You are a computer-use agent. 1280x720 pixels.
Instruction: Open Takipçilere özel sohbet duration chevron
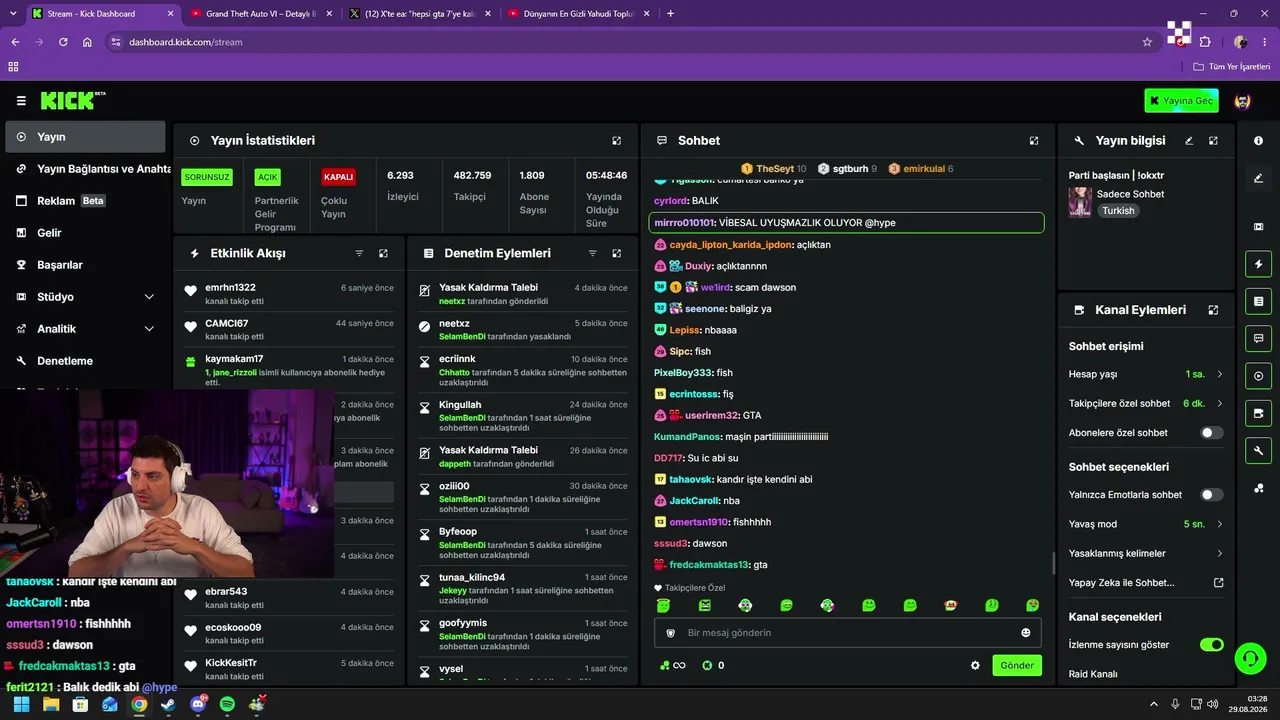point(1219,403)
